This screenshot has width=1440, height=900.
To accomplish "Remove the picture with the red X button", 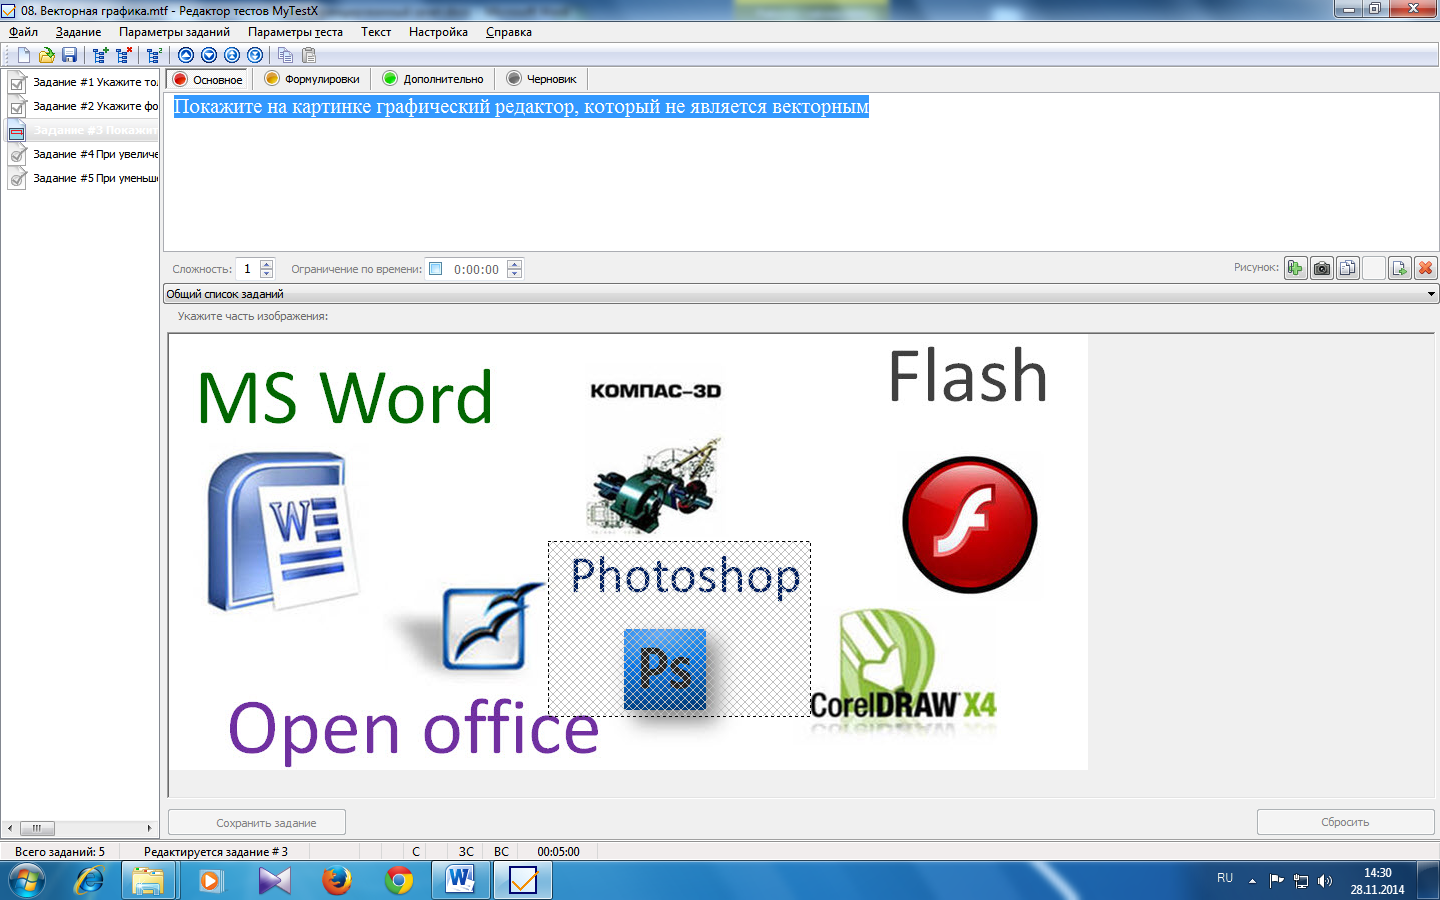I will [x=1426, y=268].
